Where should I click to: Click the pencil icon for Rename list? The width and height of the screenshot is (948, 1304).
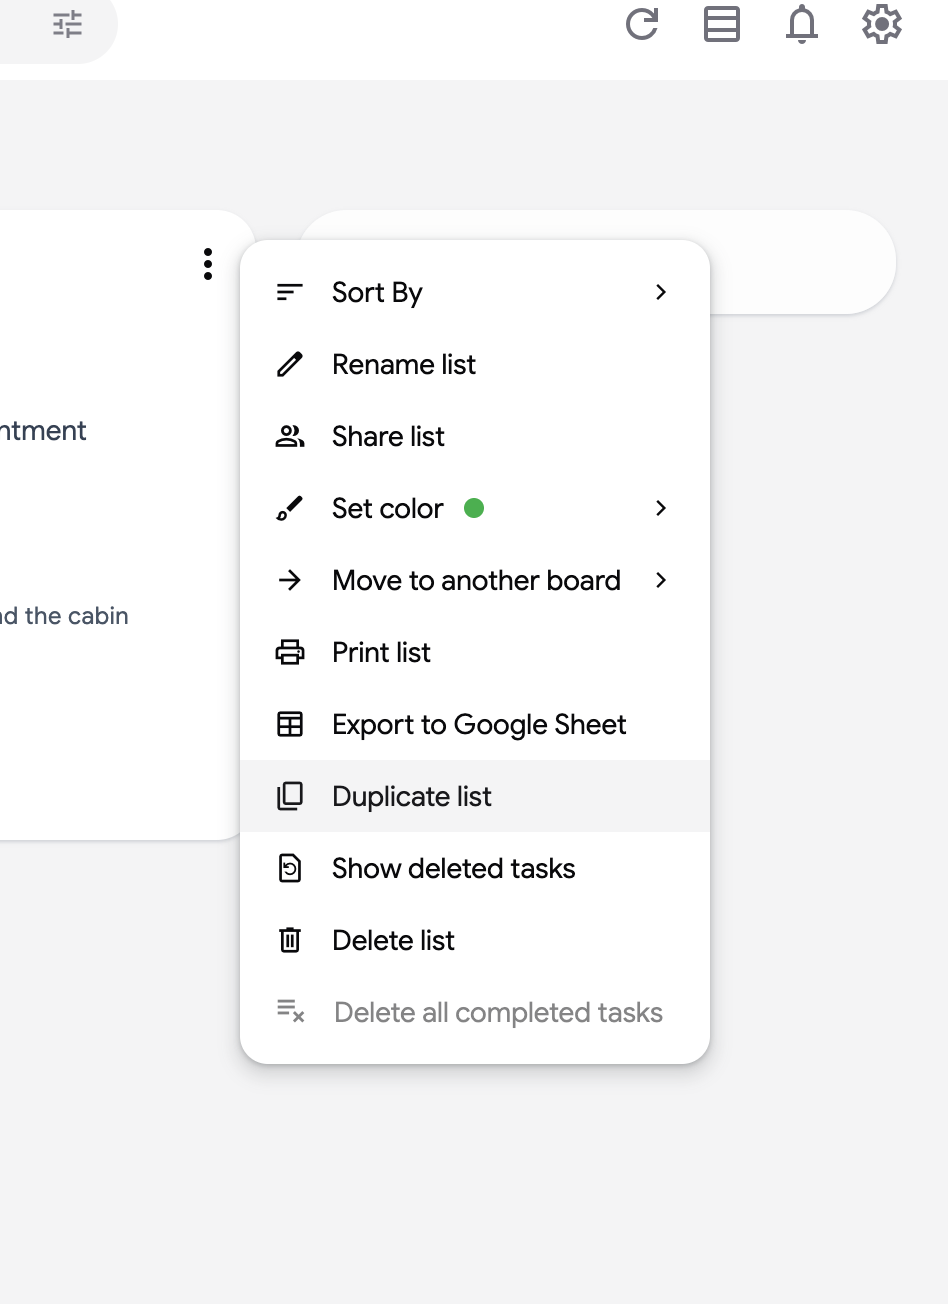click(x=290, y=364)
